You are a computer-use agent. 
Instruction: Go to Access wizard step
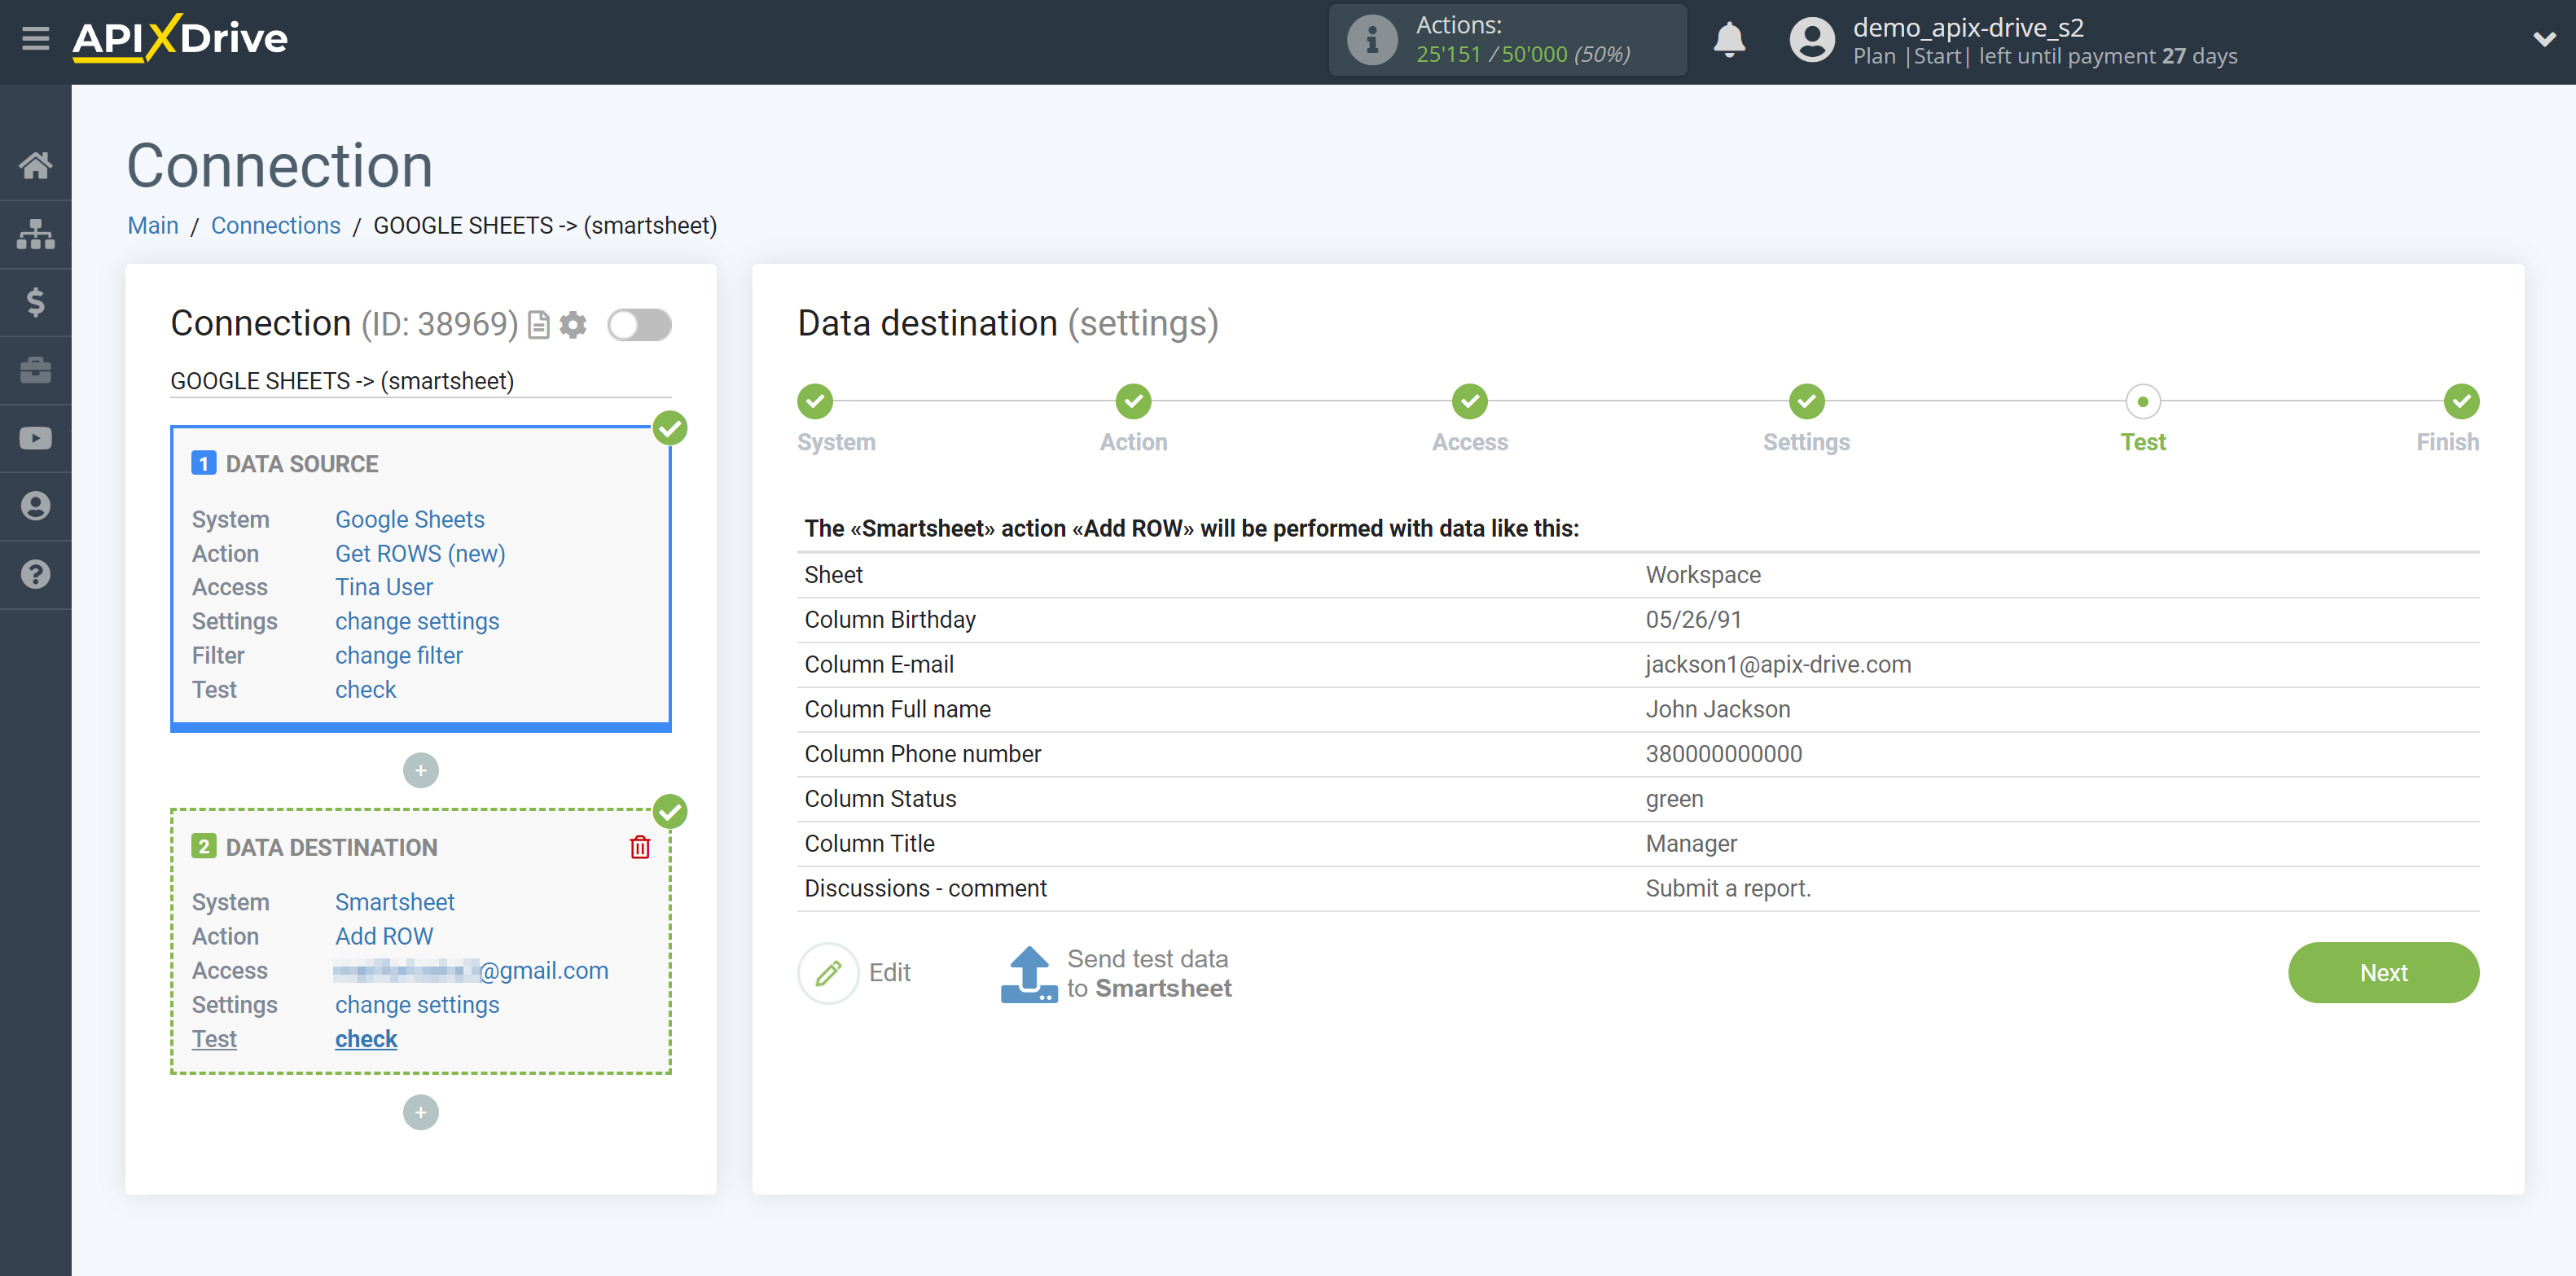point(1470,402)
